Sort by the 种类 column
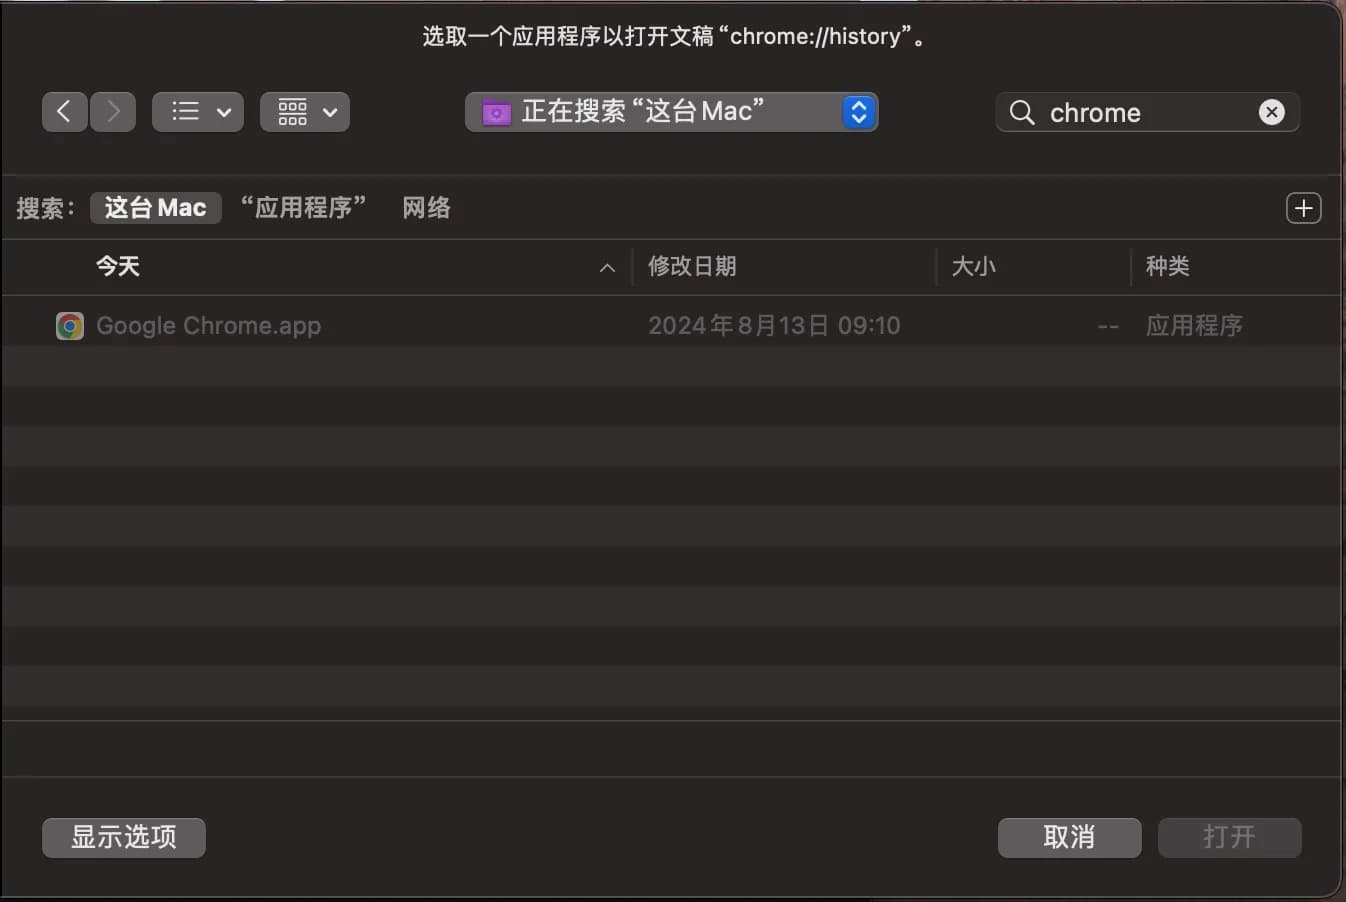 click(1168, 266)
